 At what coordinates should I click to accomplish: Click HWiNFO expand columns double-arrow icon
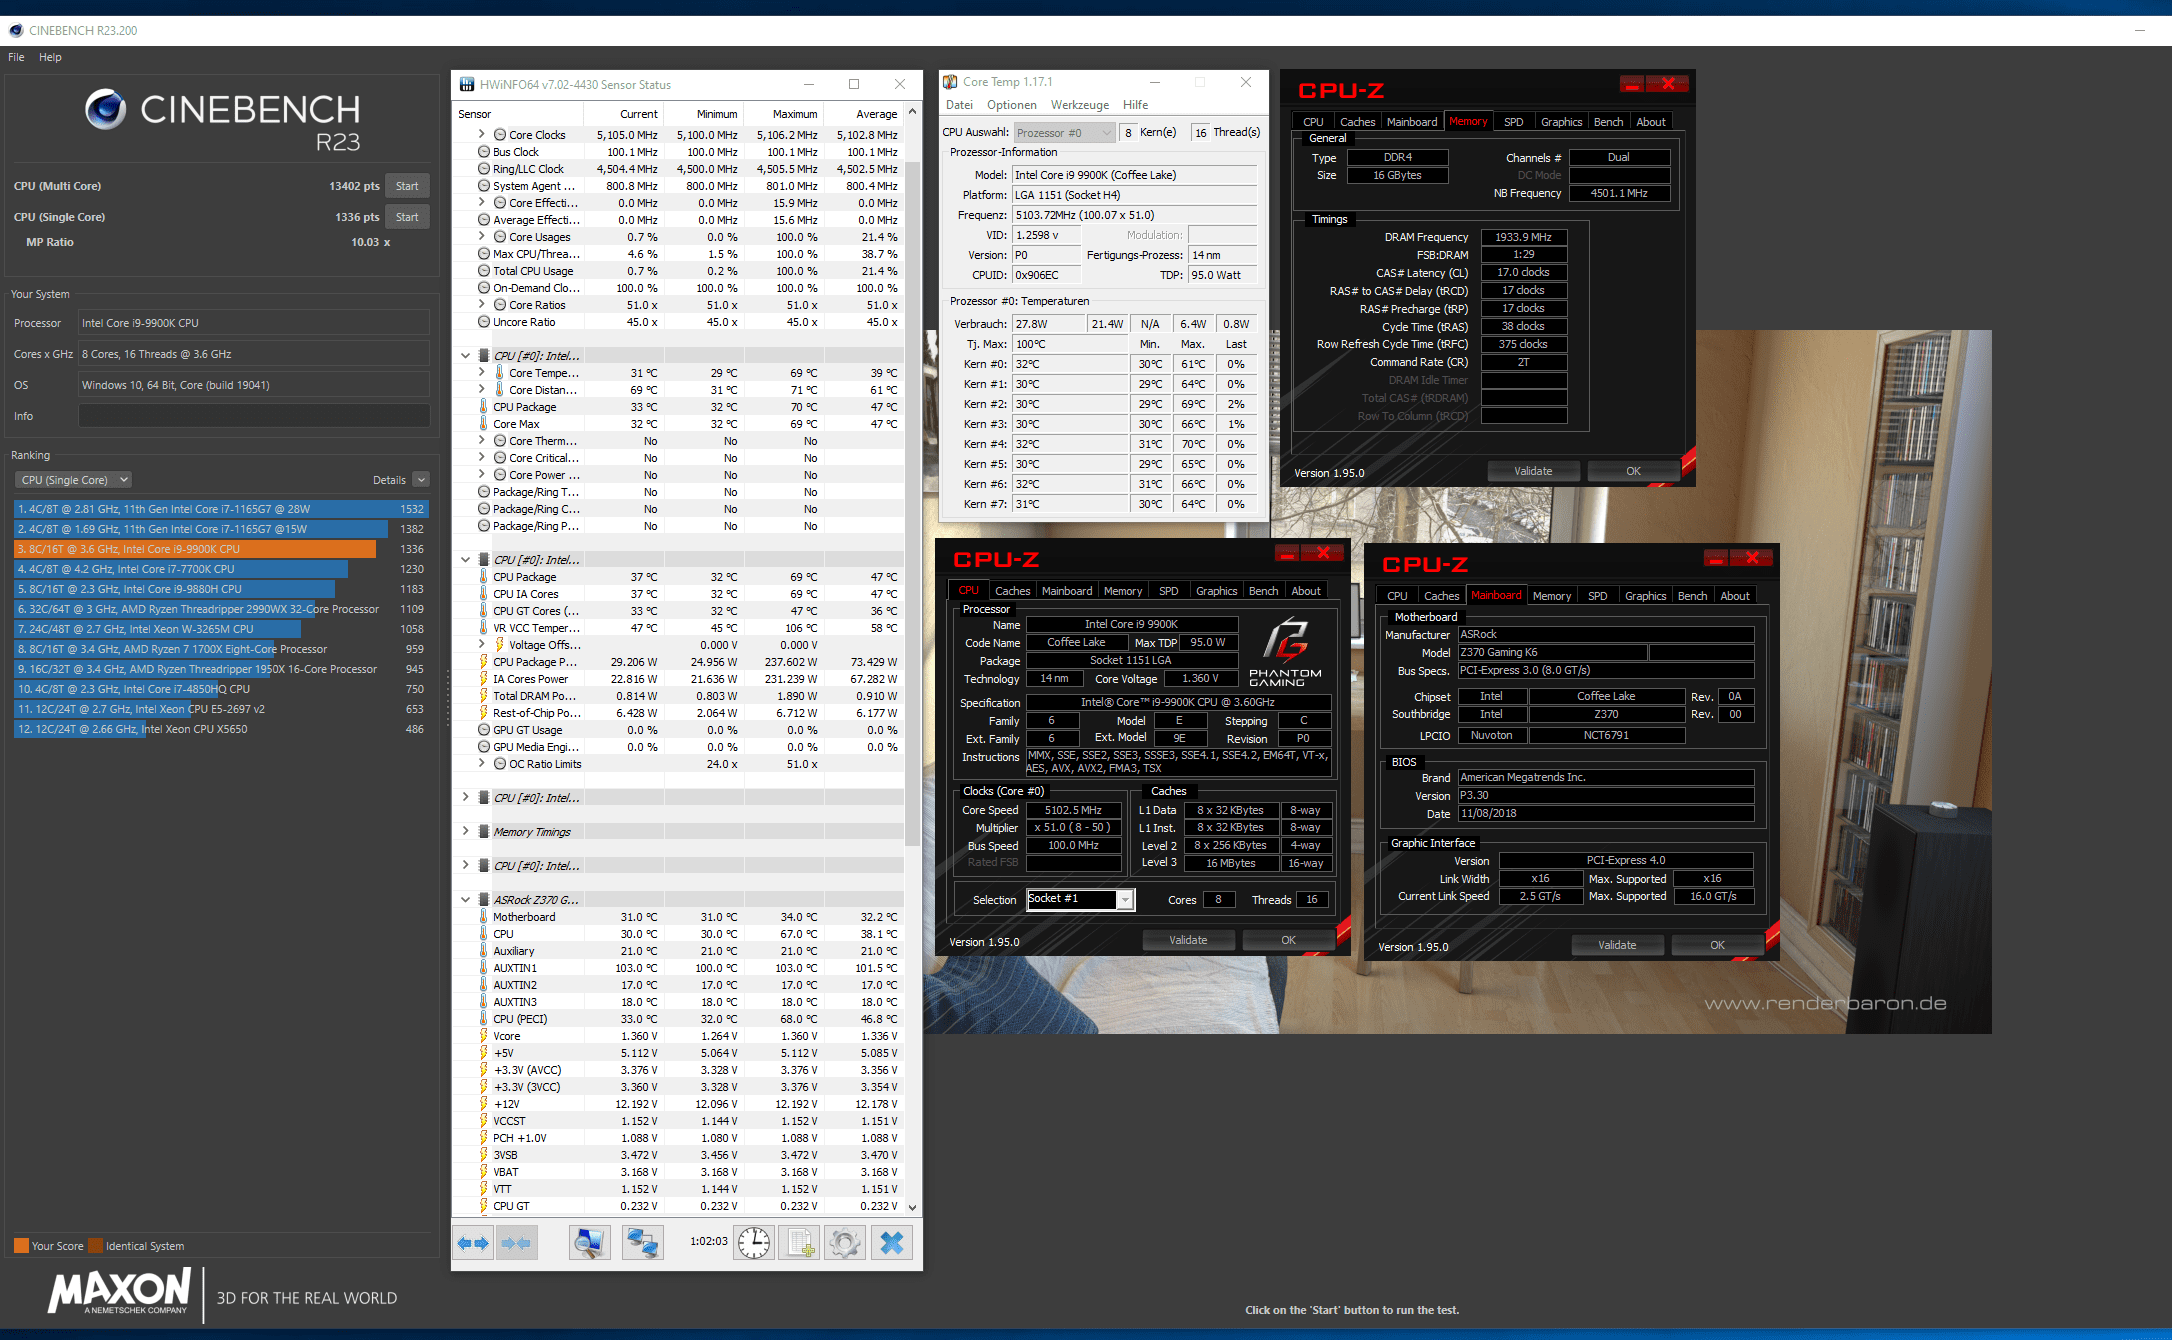tap(473, 1243)
